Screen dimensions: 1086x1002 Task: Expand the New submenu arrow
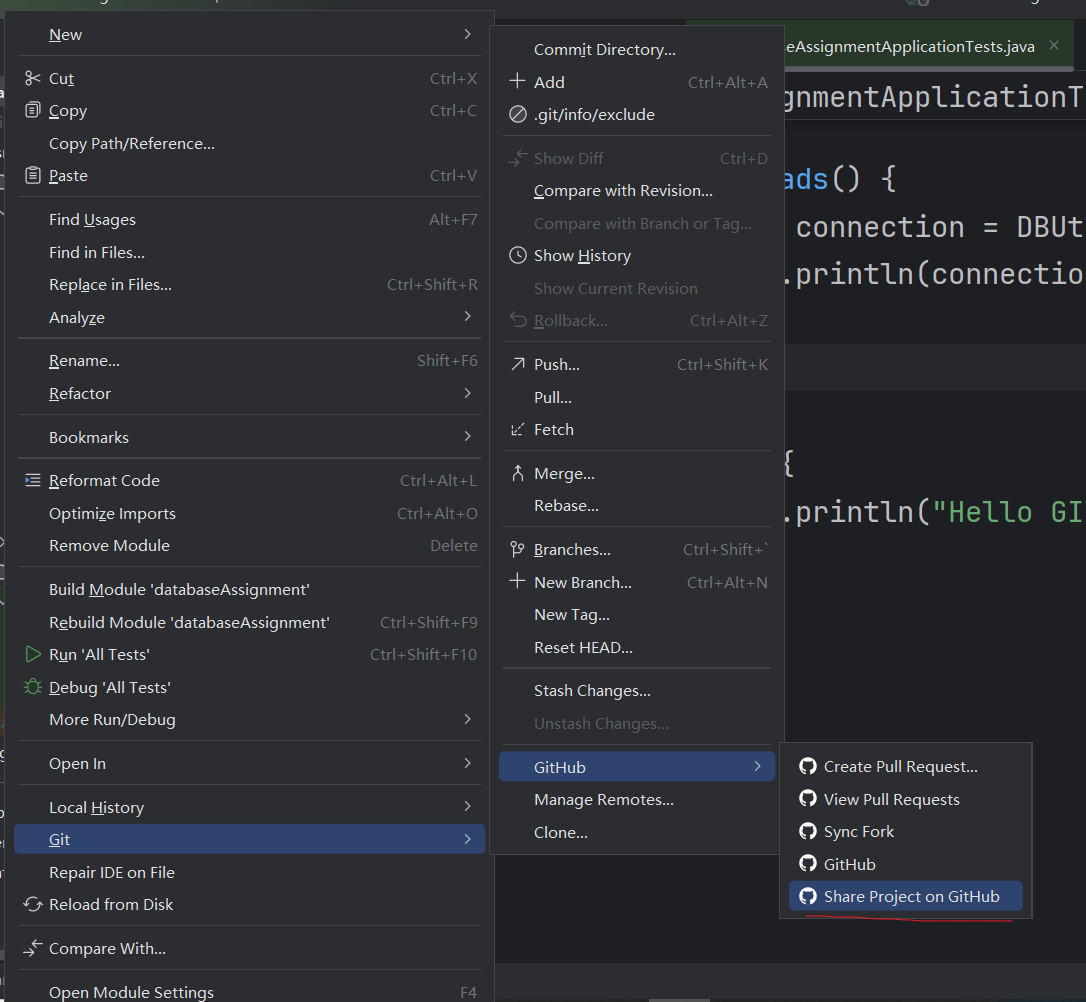(467, 35)
